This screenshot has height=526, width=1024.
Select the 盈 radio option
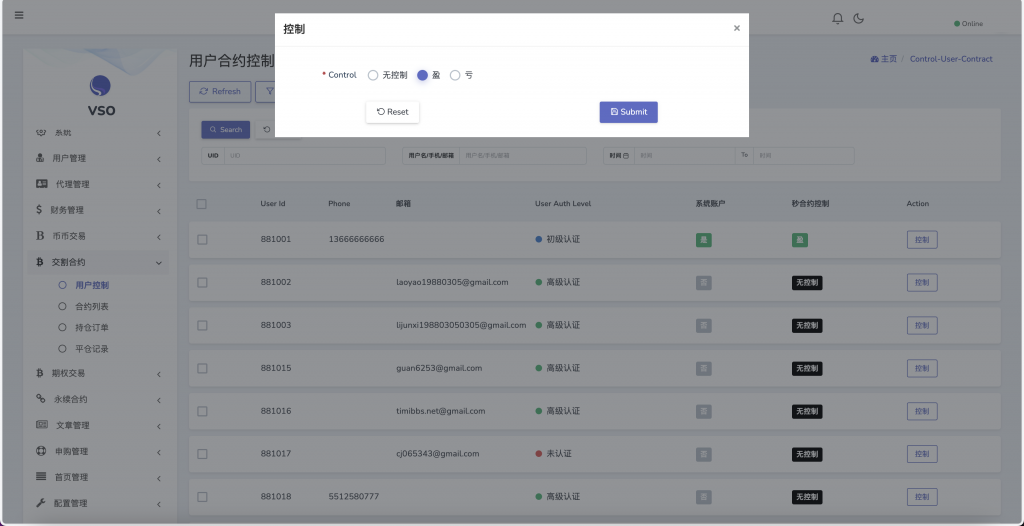(x=422, y=75)
